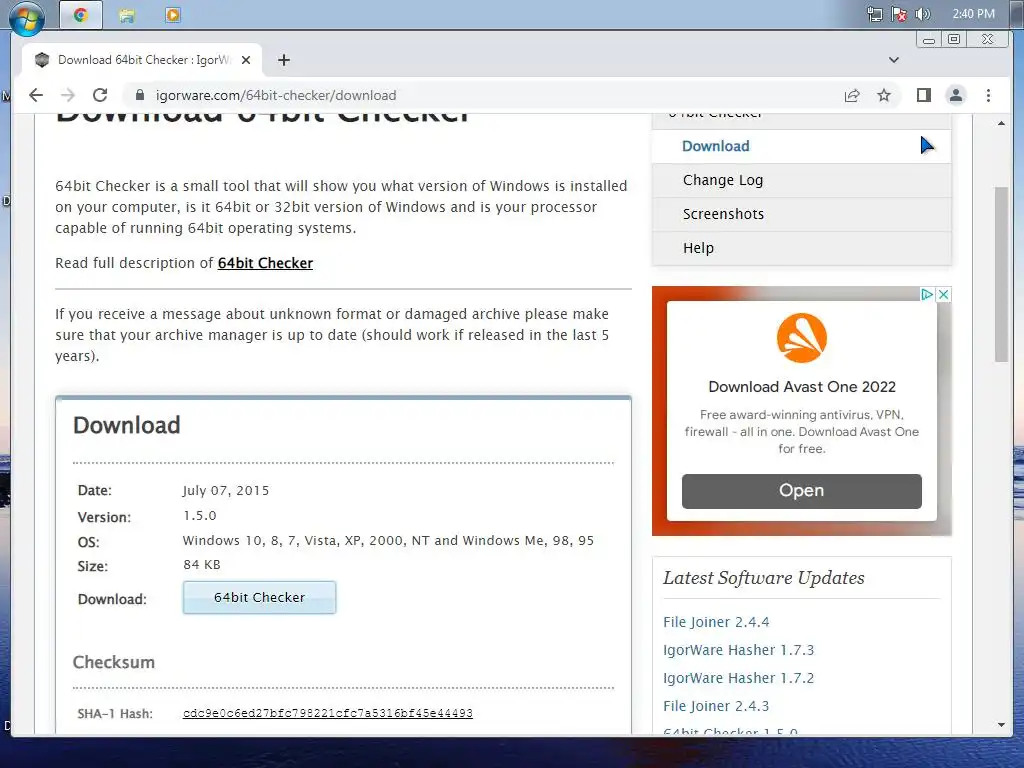Click the July 07, 2015 date value

click(226, 490)
